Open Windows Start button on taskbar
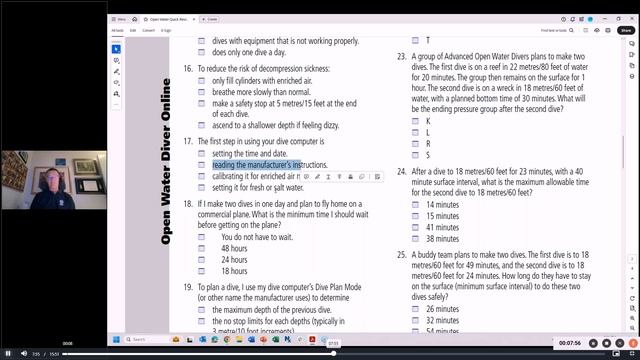This screenshot has width=640, height=360. click(116, 340)
